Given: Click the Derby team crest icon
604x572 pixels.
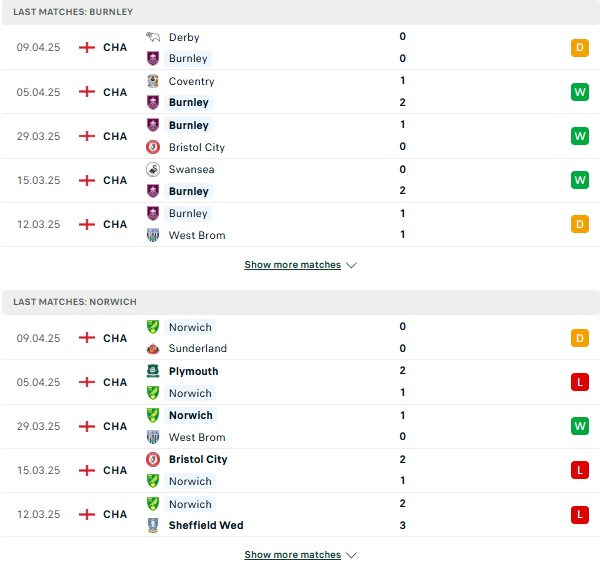Looking at the screenshot, I should pyautogui.click(x=153, y=37).
